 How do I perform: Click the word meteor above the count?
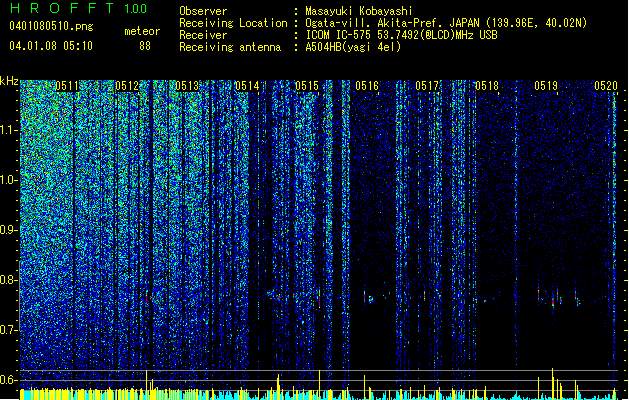(x=142, y=31)
